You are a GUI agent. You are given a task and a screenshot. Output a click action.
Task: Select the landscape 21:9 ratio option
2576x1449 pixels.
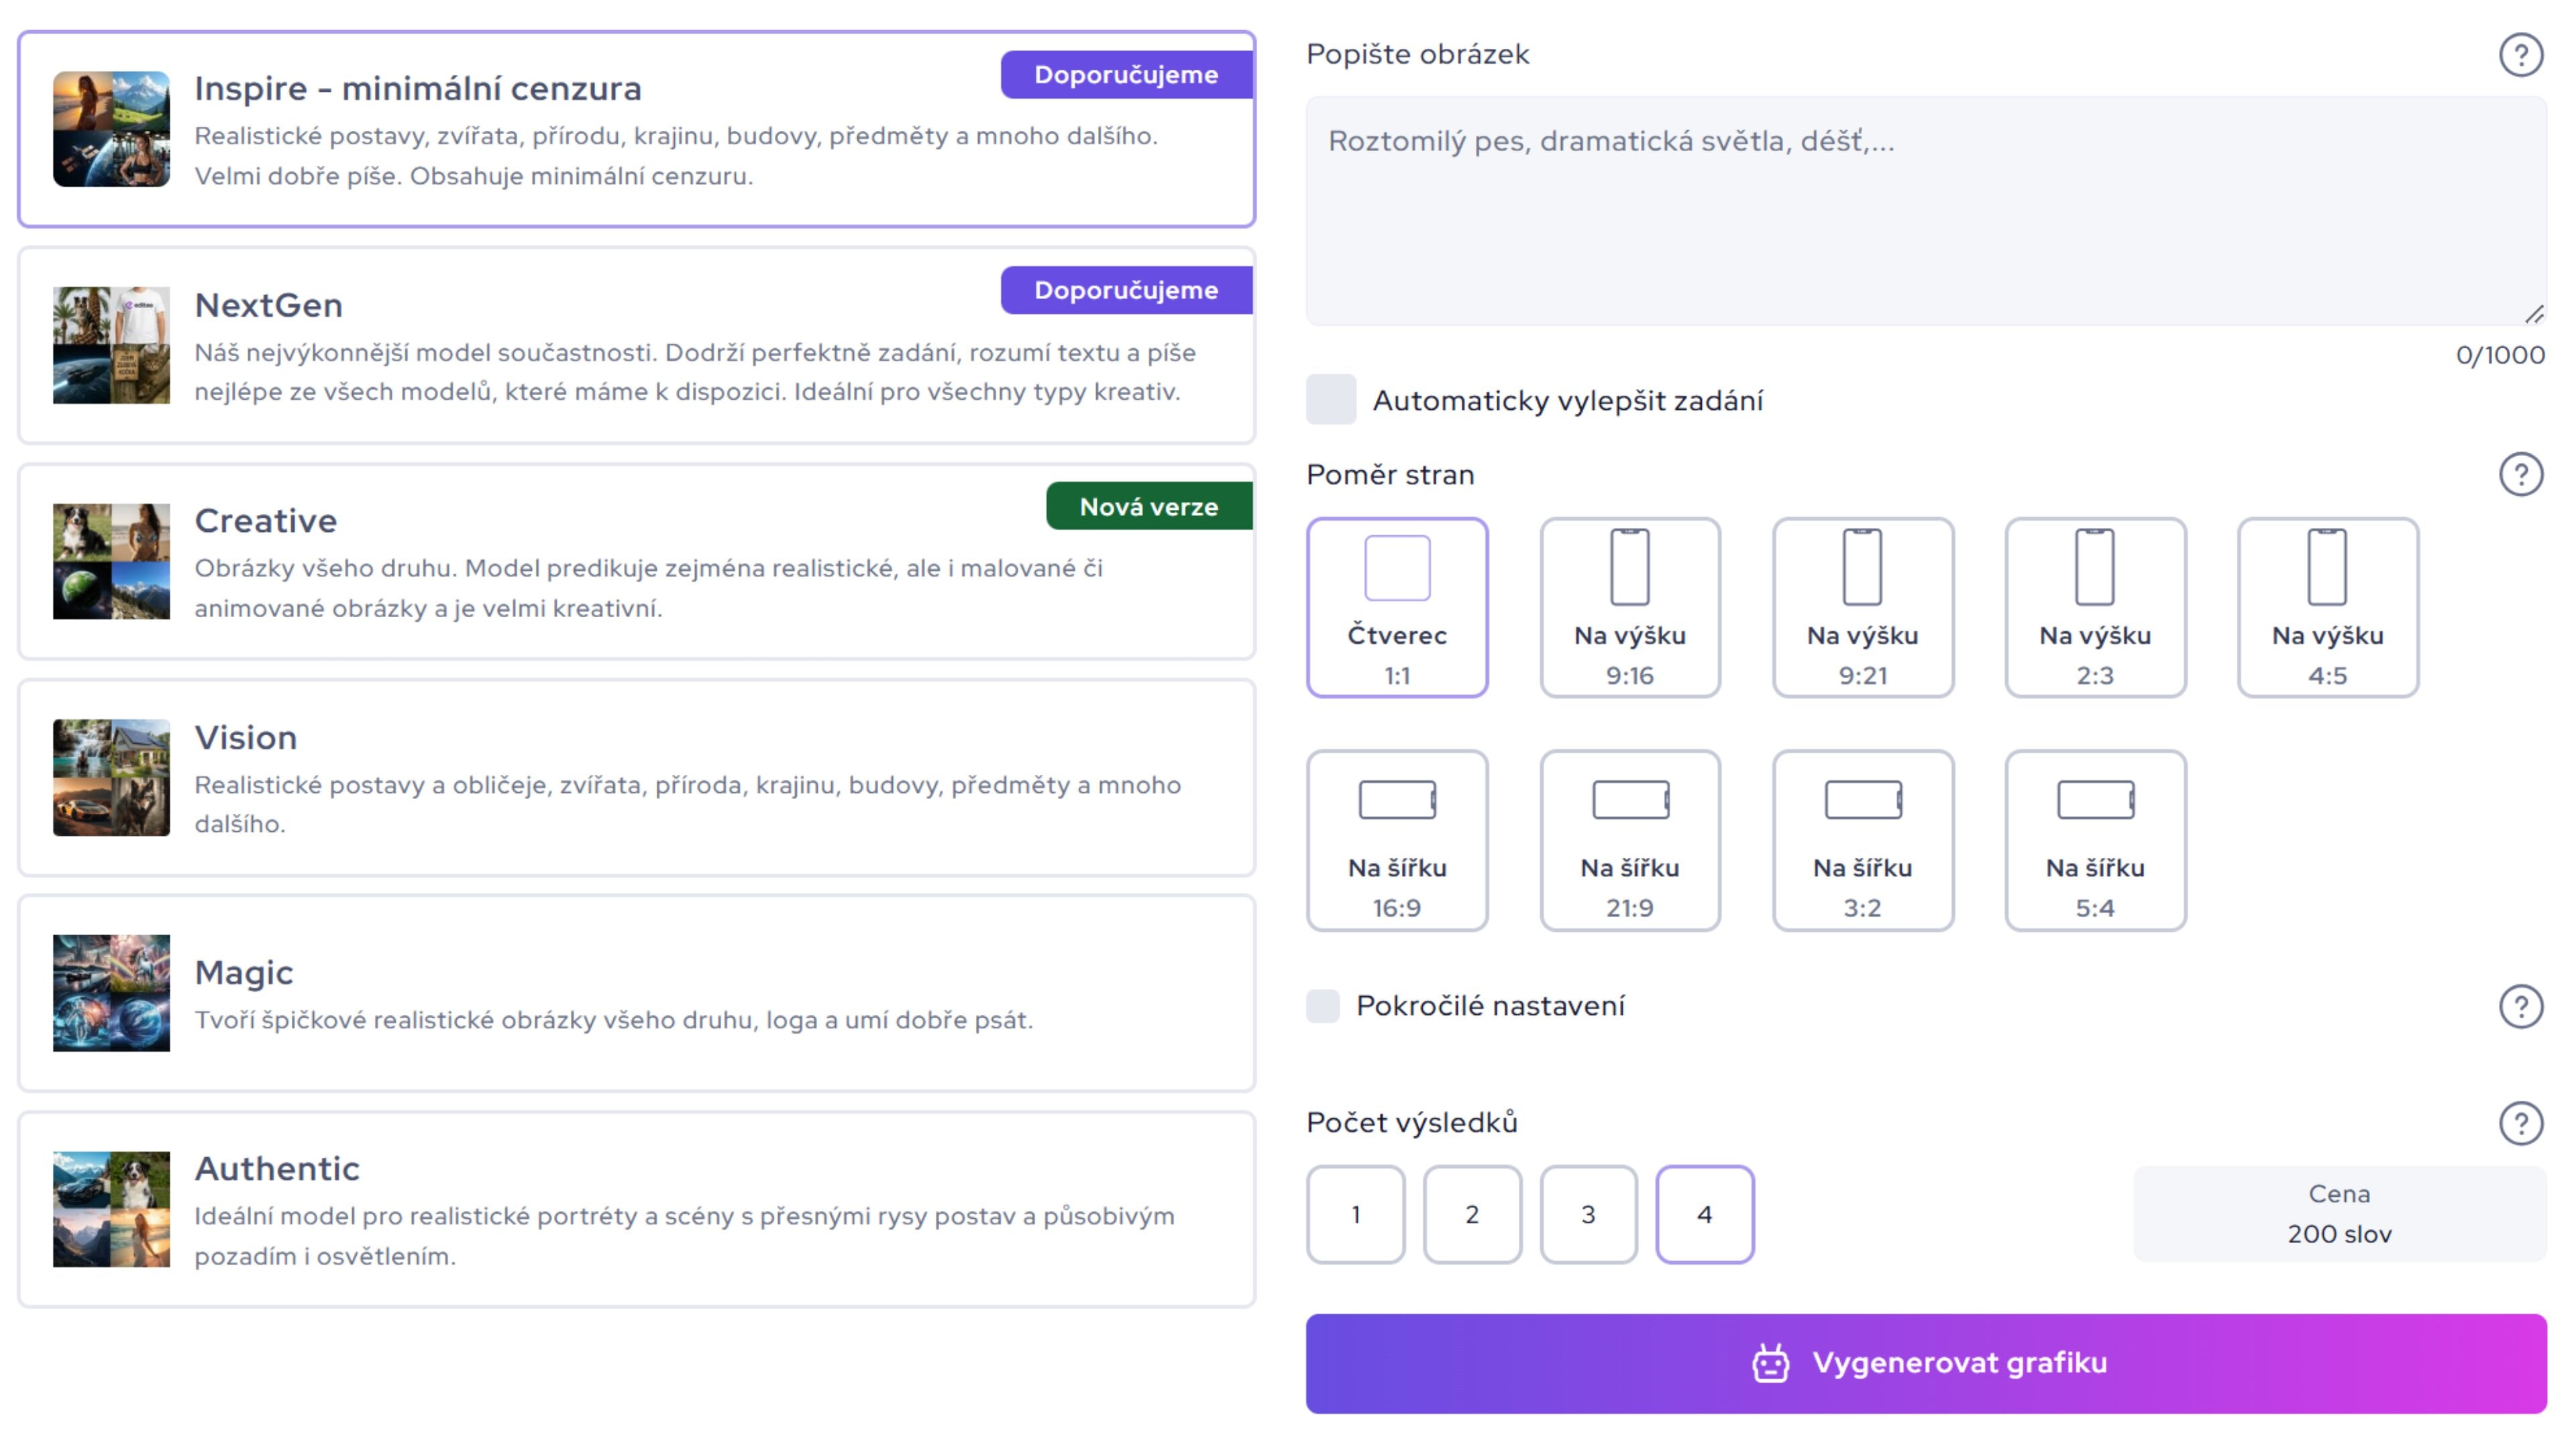point(1629,840)
